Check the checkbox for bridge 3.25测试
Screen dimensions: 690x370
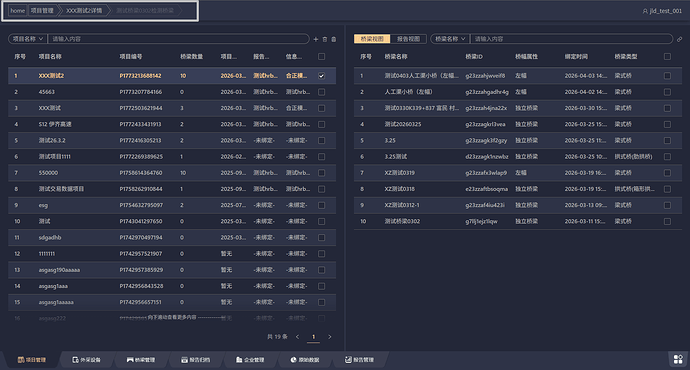[x=667, y=157]
